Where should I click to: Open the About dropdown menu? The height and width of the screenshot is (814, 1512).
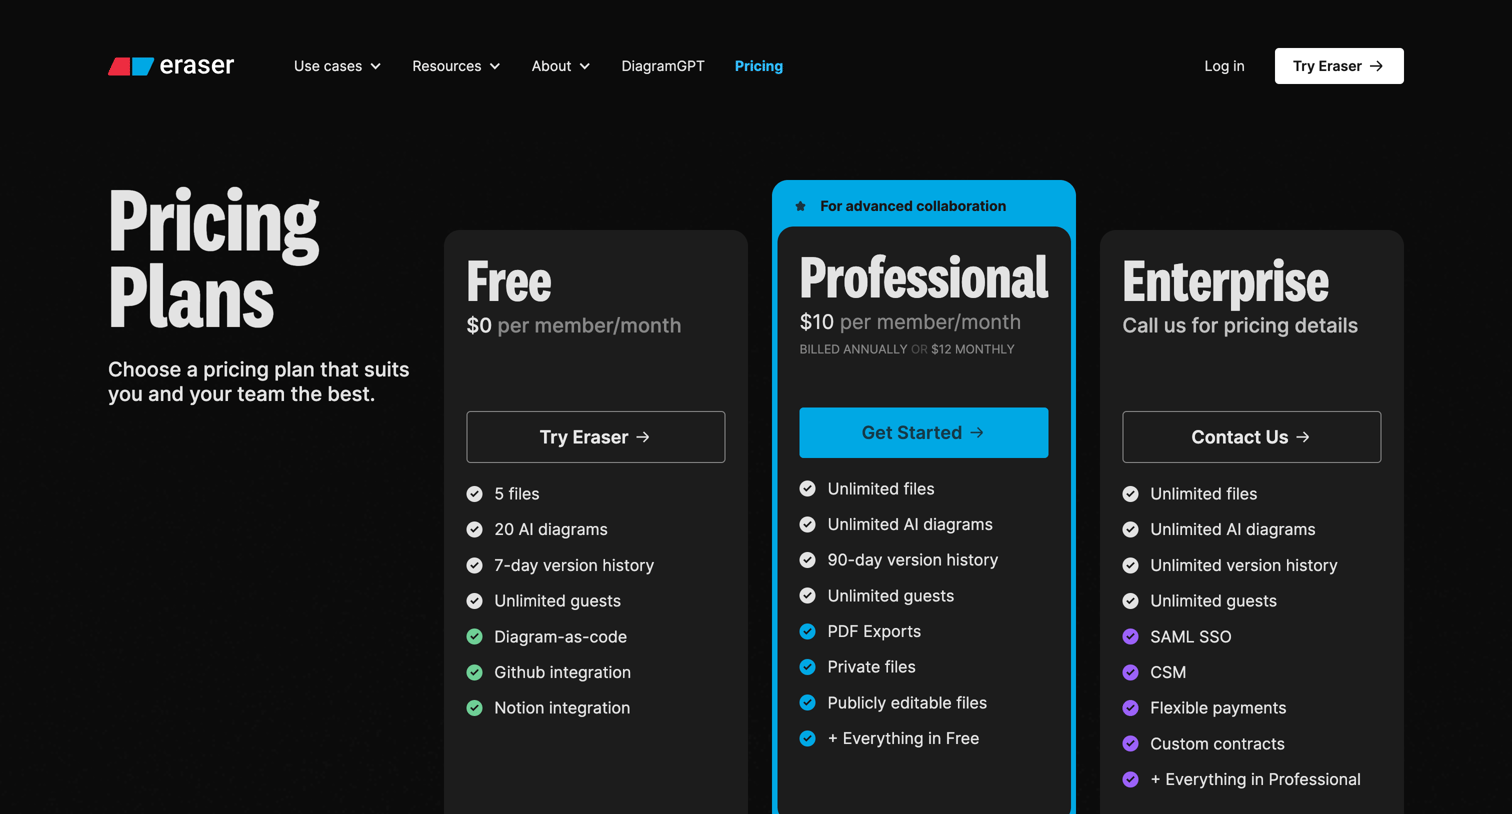[561, 66]
